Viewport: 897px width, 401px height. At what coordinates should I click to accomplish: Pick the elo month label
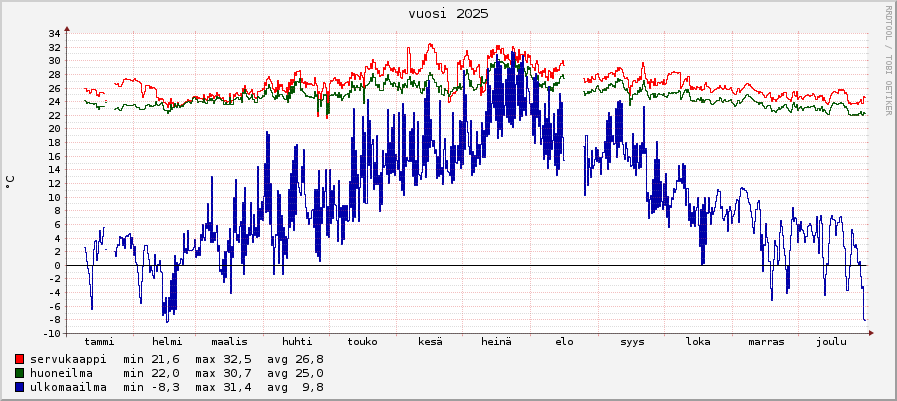click(564, 342)
